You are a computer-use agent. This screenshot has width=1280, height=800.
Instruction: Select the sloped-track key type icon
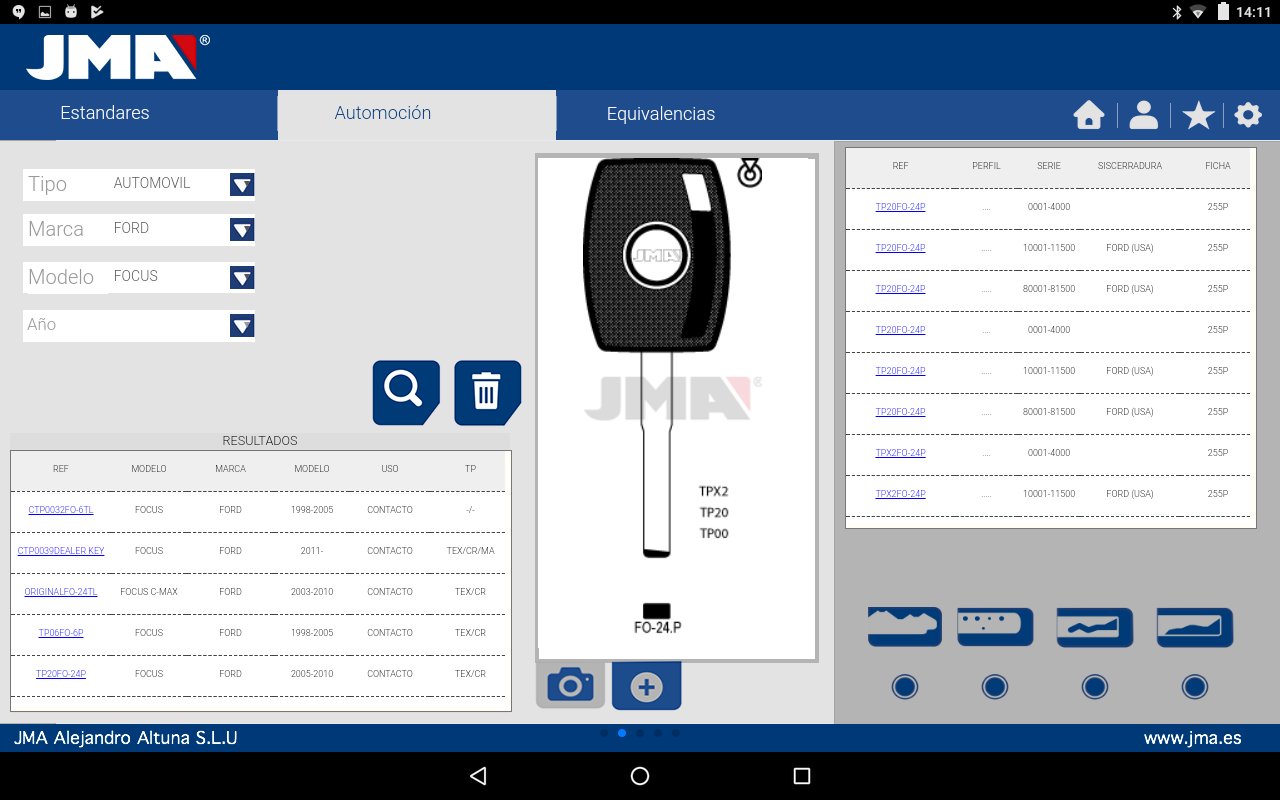(x=1195, y=627)
